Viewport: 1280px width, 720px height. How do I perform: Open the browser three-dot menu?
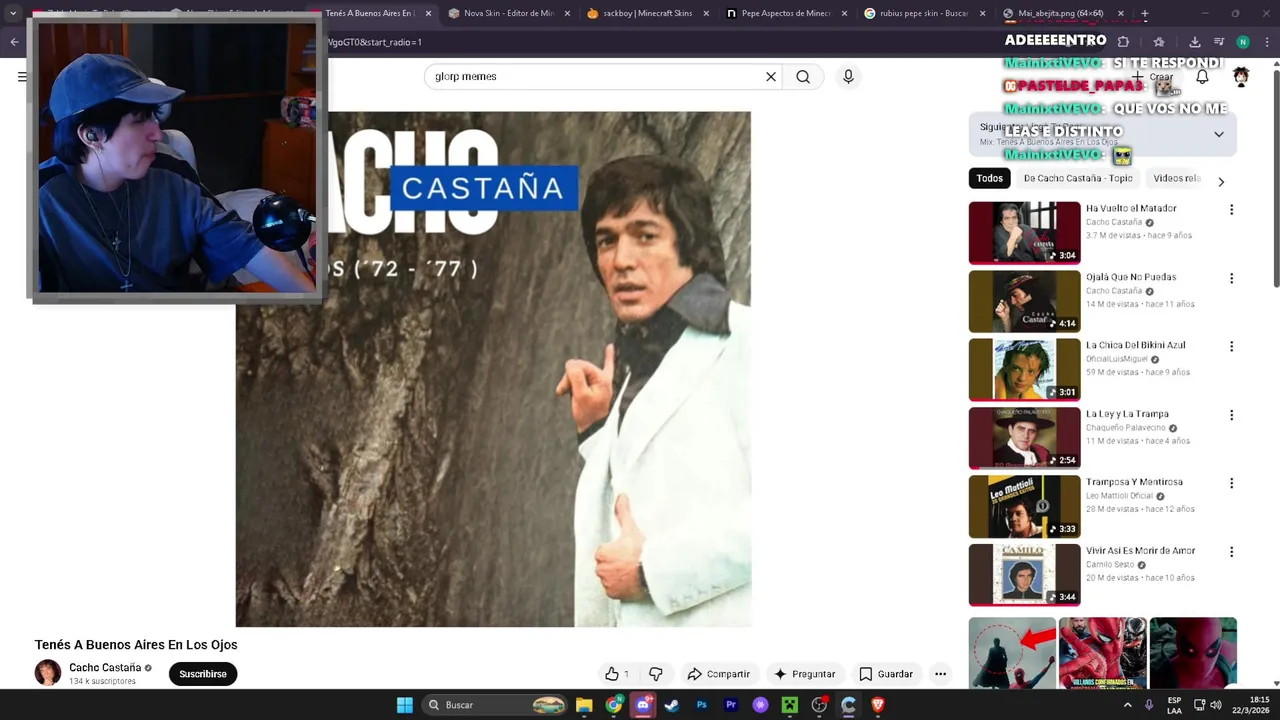(1267, 42)
